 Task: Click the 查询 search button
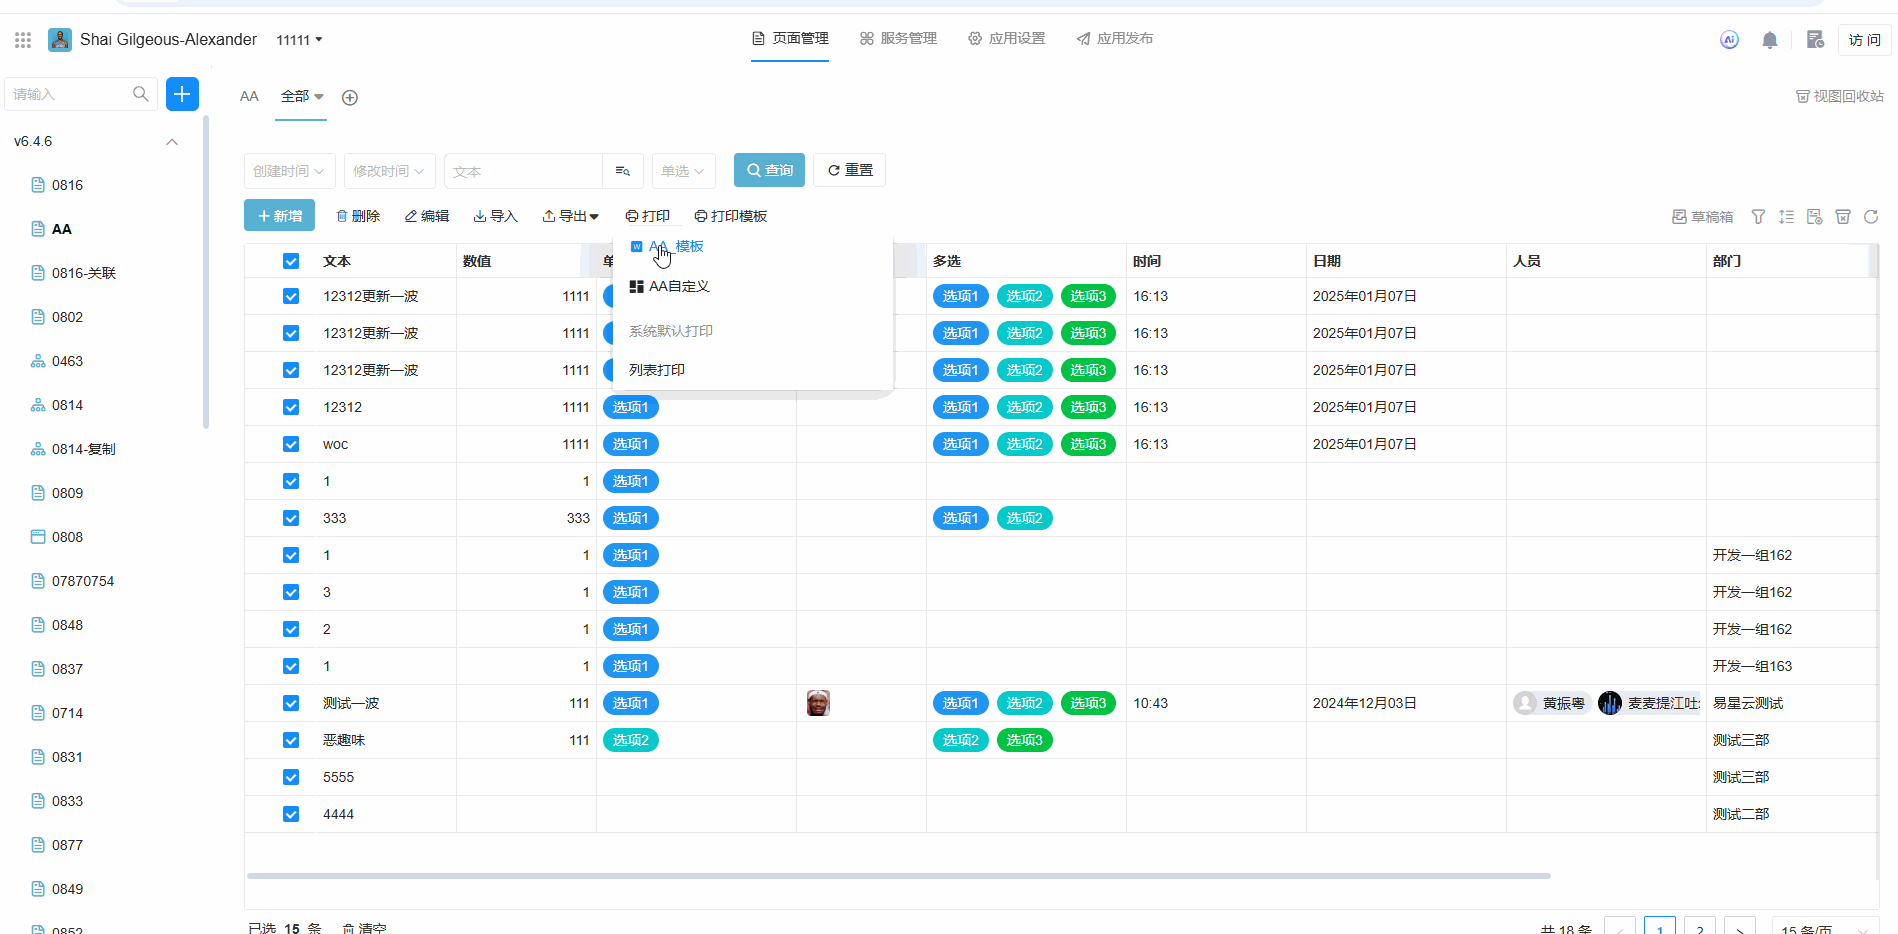(x=769, y=170)
